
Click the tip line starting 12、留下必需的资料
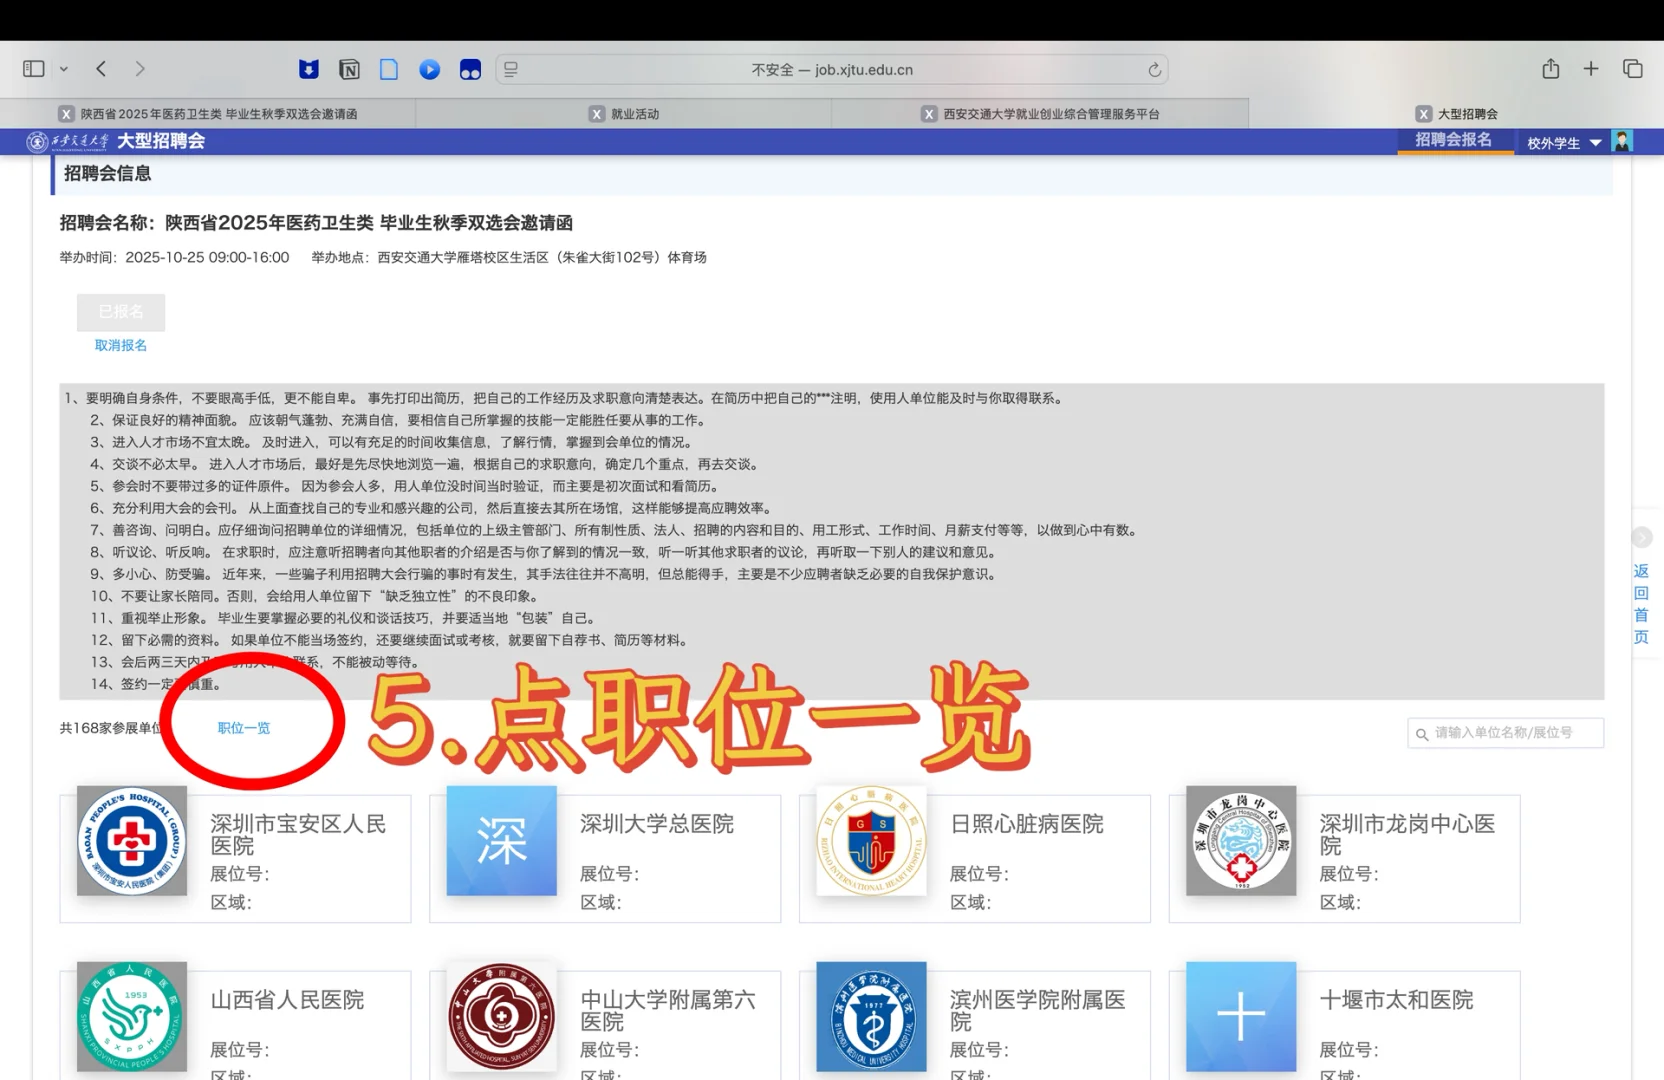point(392,640)
